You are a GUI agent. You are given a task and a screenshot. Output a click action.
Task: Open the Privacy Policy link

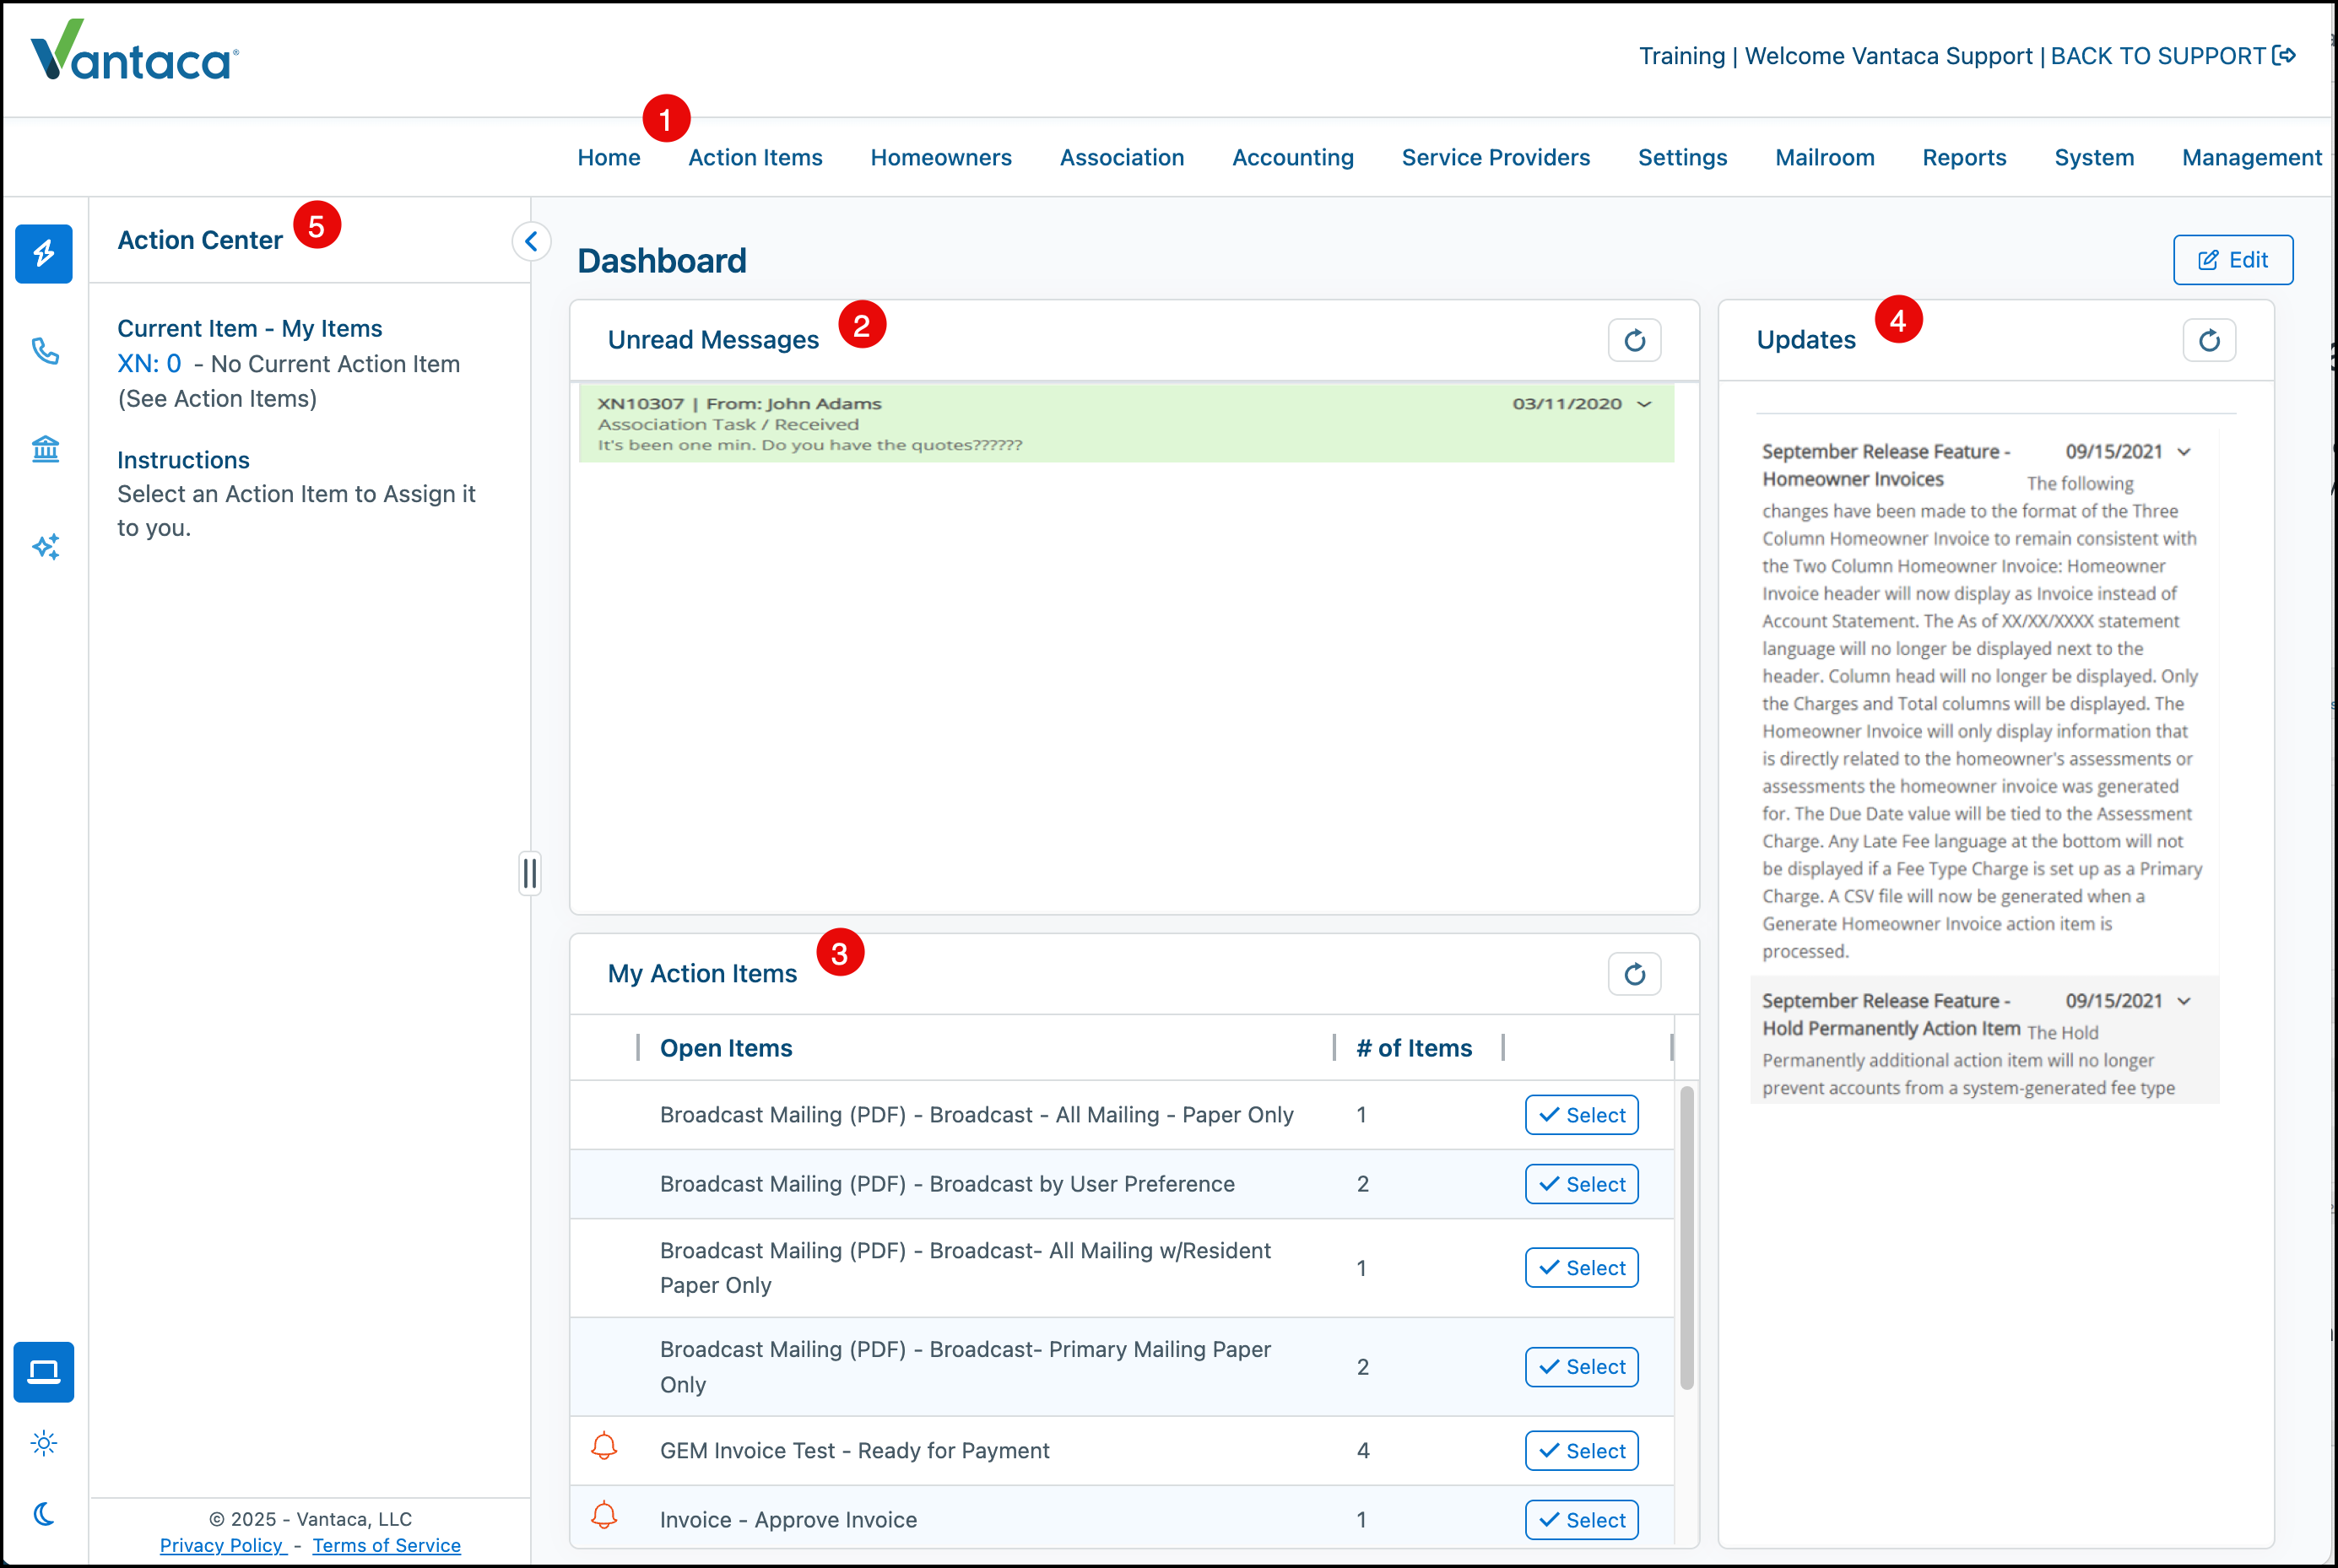(x=223, y=1545)
